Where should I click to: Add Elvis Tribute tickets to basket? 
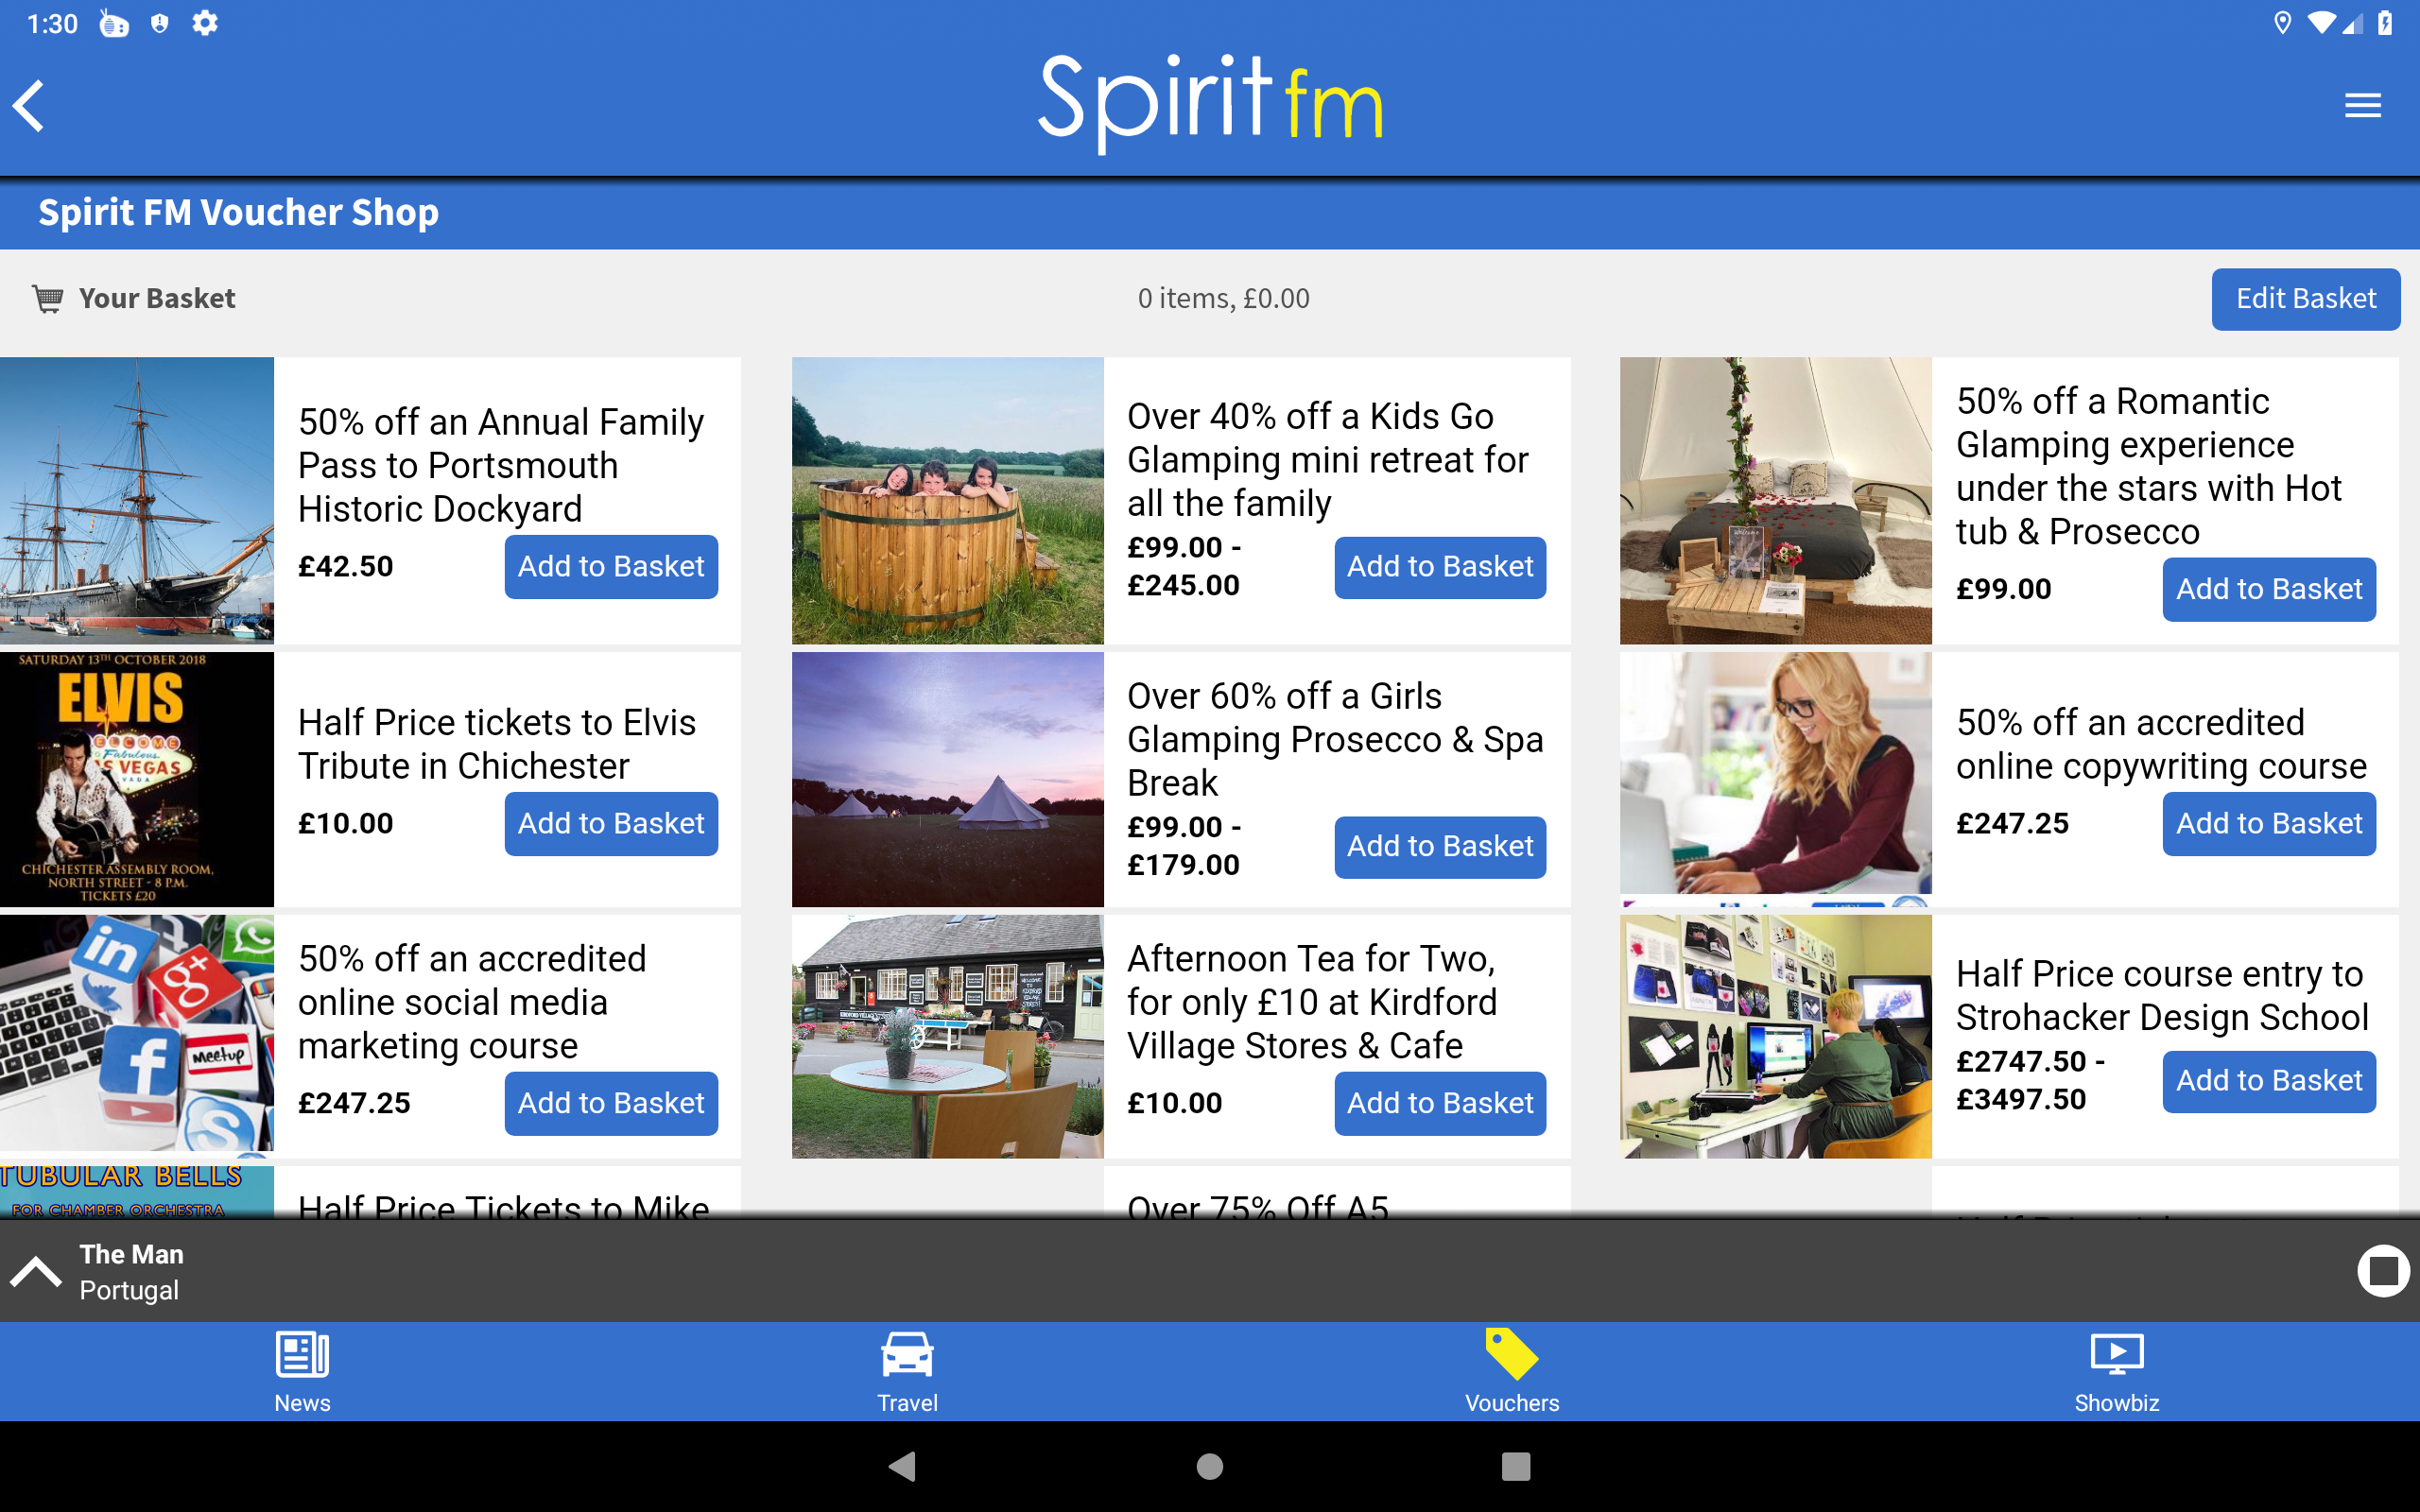click(x=610, y=823)
